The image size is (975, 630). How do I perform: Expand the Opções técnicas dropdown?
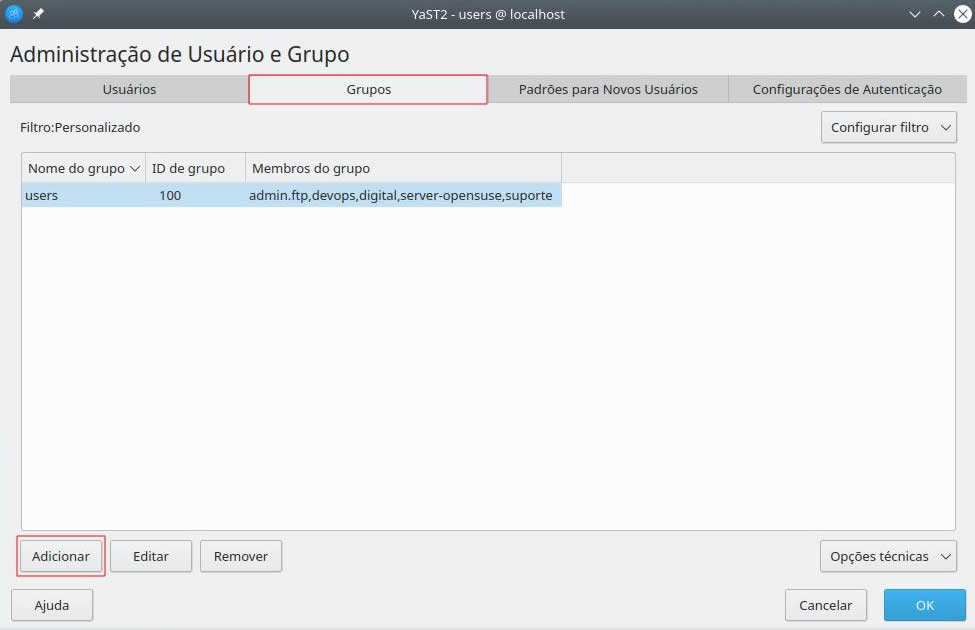888,556
